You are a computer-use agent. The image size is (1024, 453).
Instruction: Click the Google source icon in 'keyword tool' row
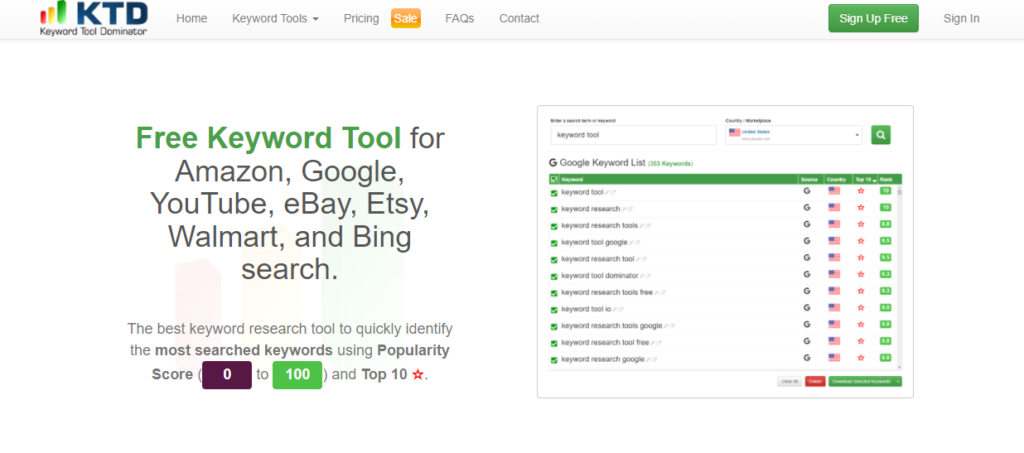[807, 191]
